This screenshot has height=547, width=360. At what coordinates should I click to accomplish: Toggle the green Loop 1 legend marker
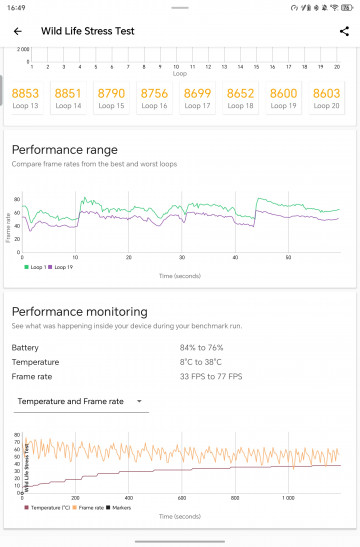(27, 267)
